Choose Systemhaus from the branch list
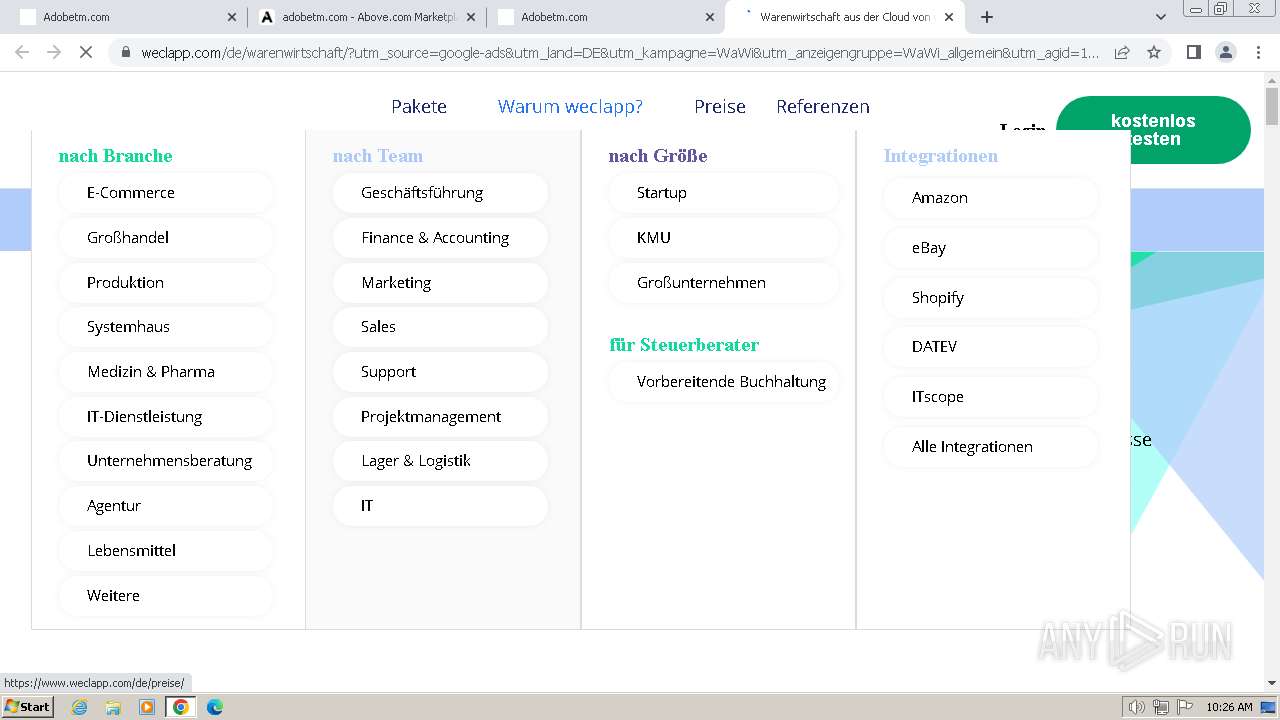 [166, 327]
